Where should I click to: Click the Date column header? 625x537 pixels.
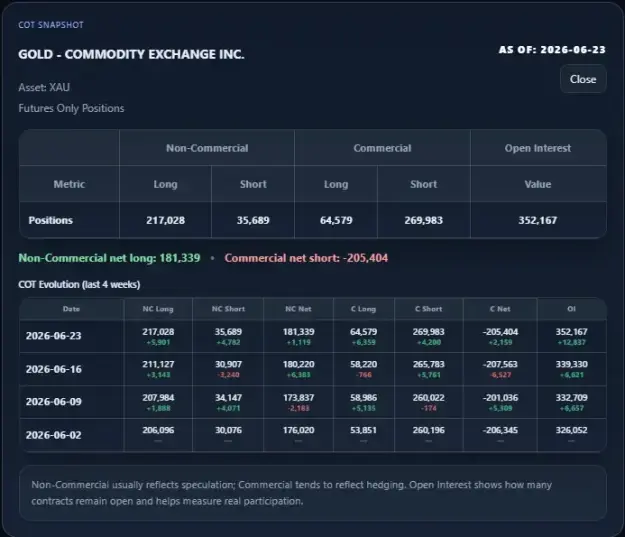coord(71,309)
